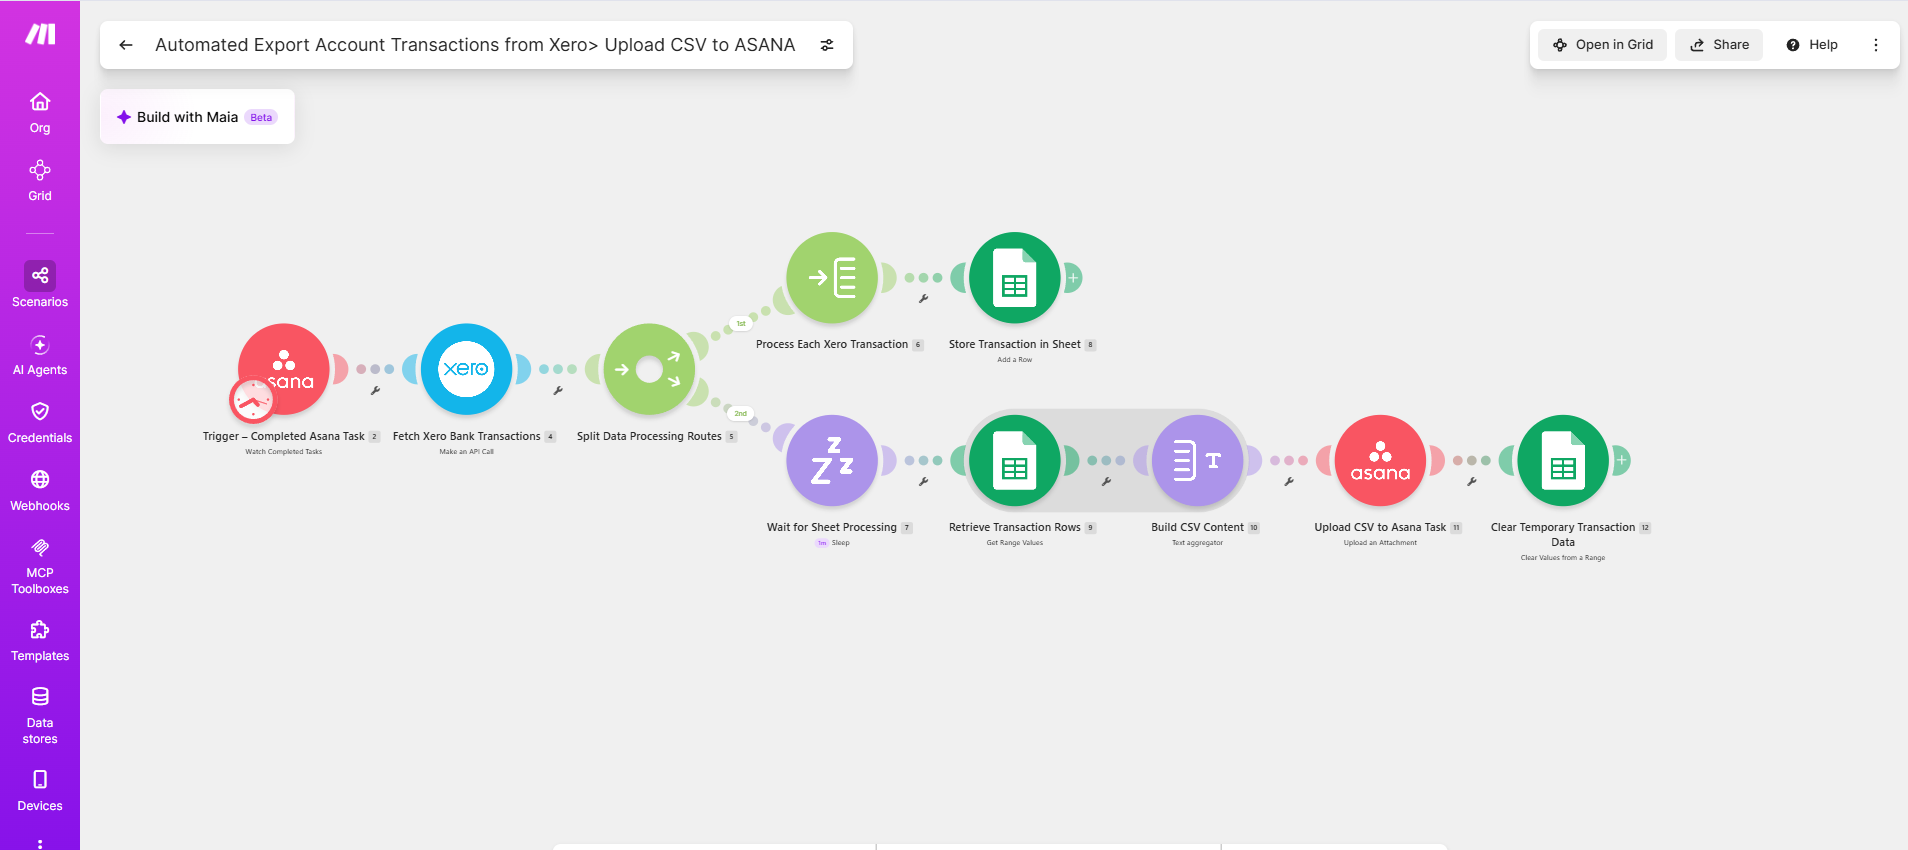Select the Asana trigger module

tap(284, 369)
